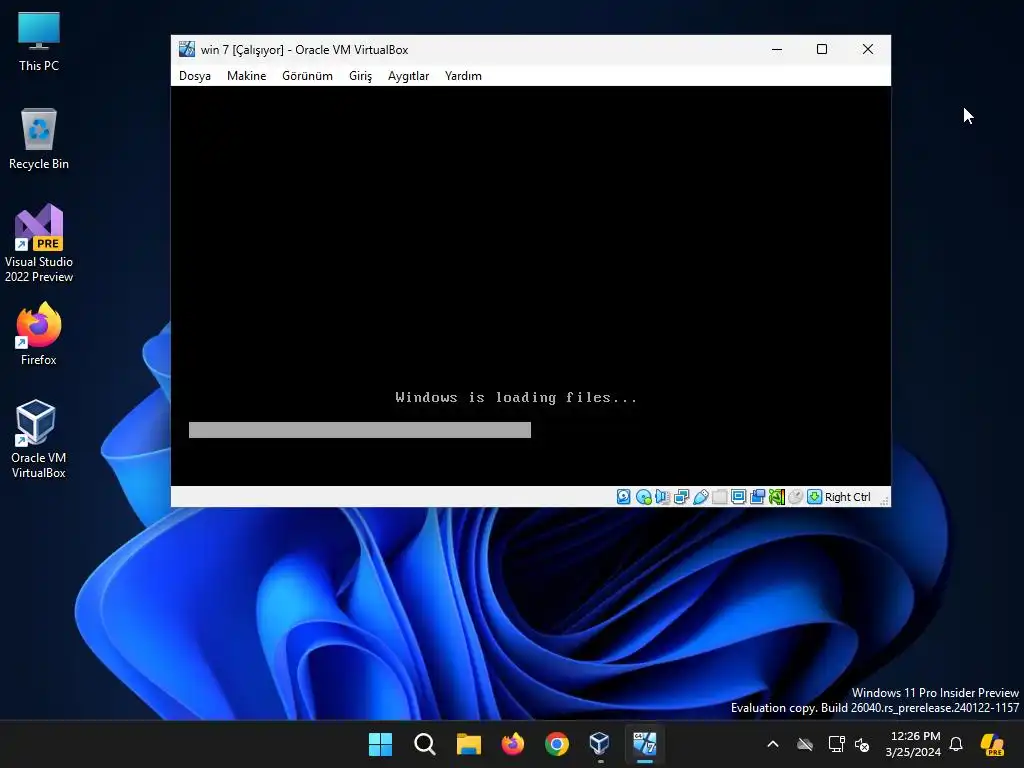Click the recording status icon

click(758, 497)
